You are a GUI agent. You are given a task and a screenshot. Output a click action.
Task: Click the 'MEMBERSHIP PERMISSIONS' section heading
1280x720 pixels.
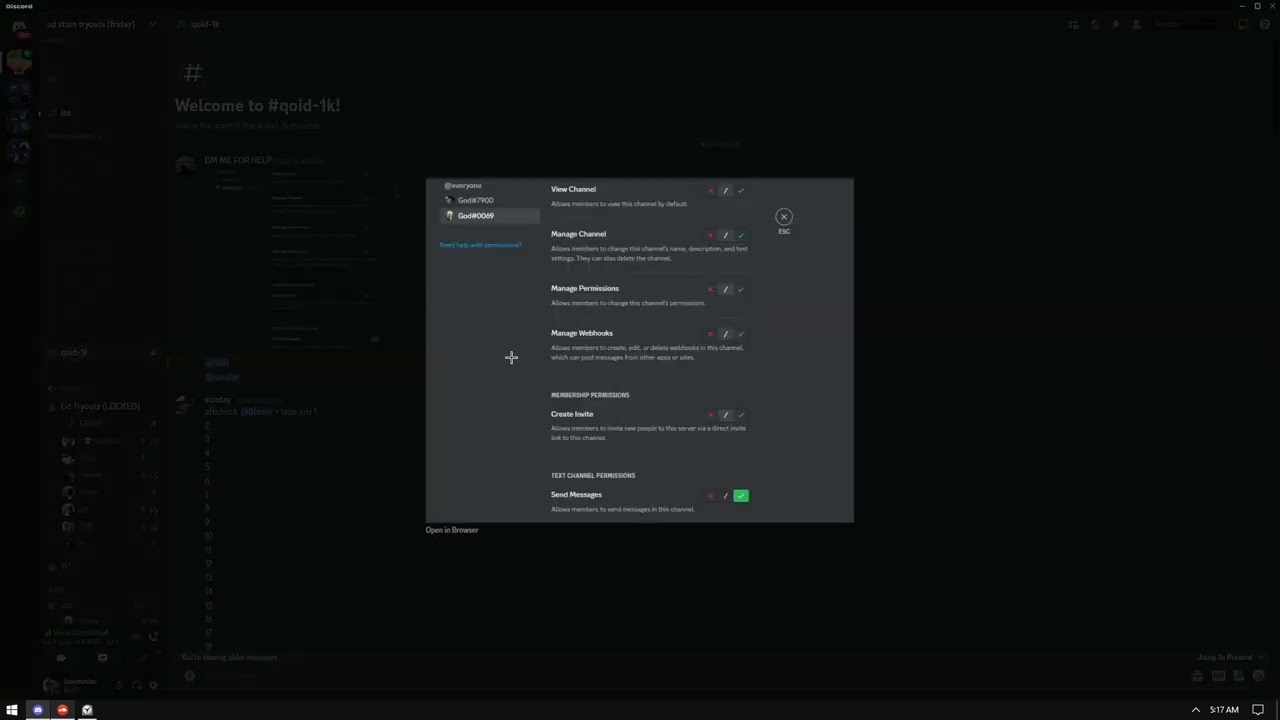point(590,395)
